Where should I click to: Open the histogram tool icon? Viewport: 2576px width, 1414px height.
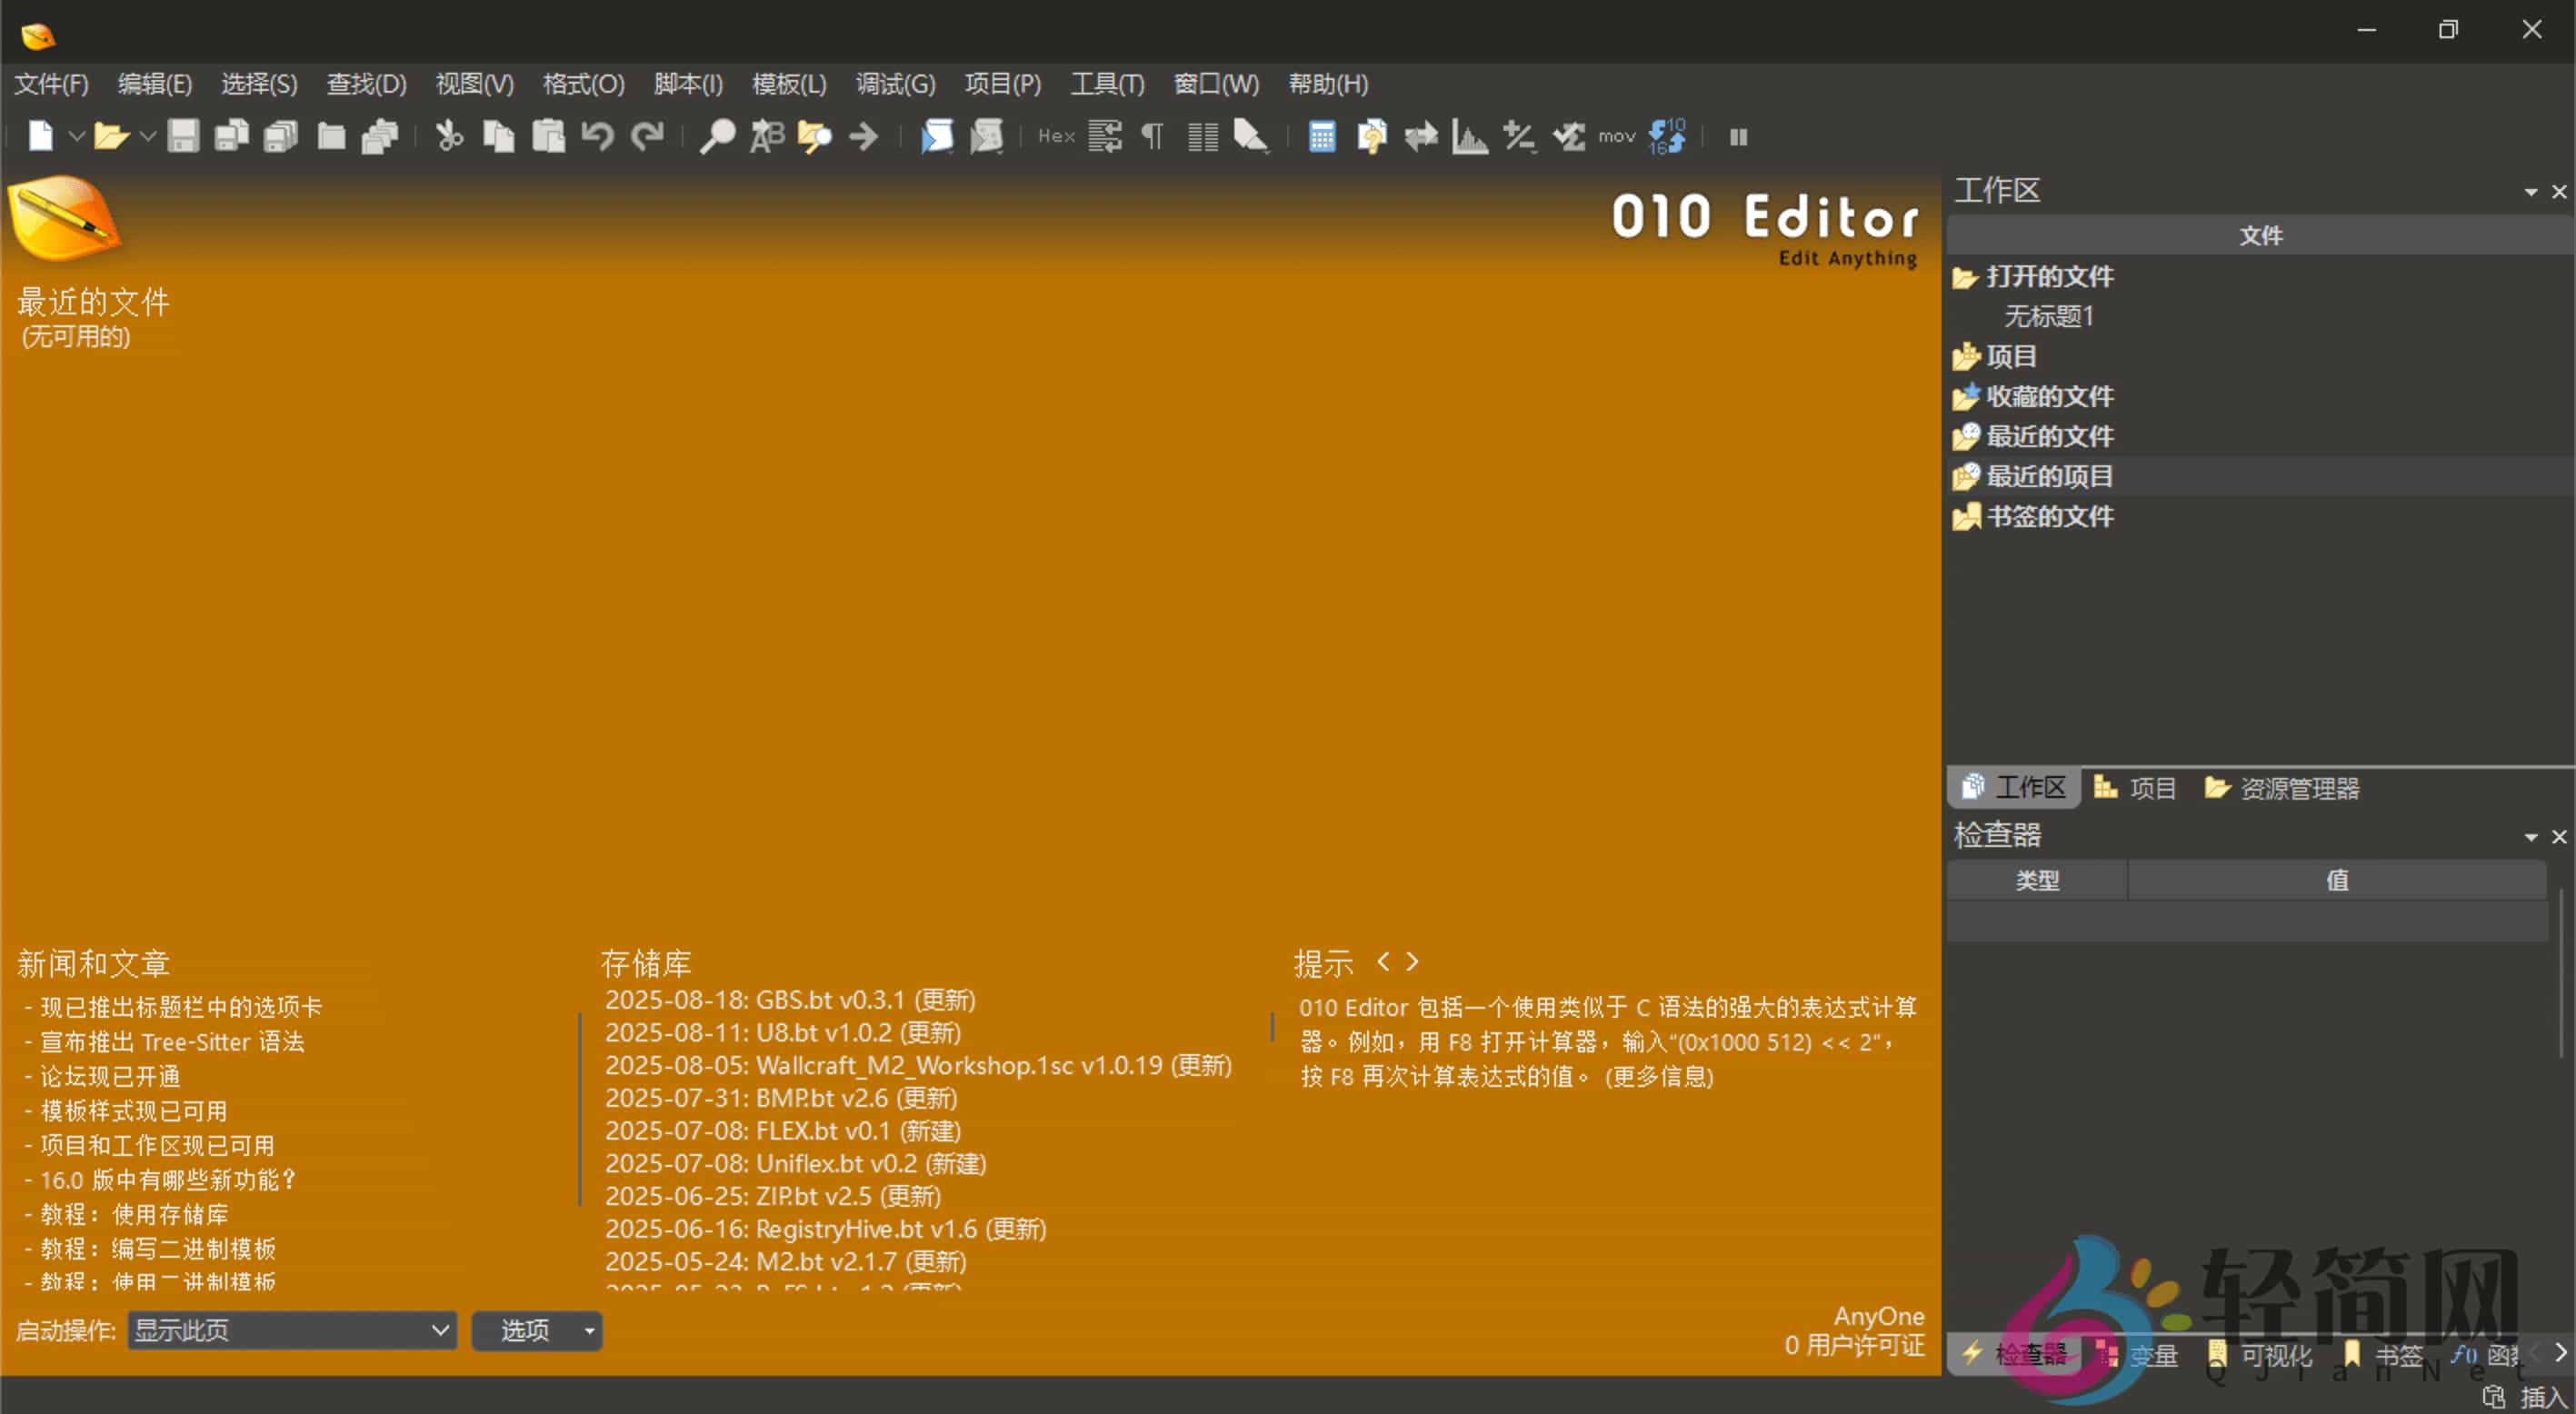1467,136
